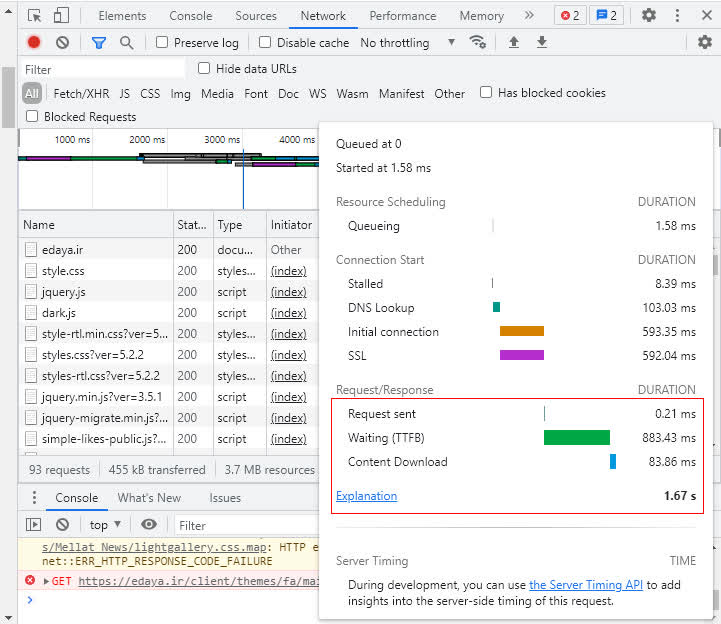Open the No throttling dropdown
Screen dimensions: 721x624
(x=408, y=43)
